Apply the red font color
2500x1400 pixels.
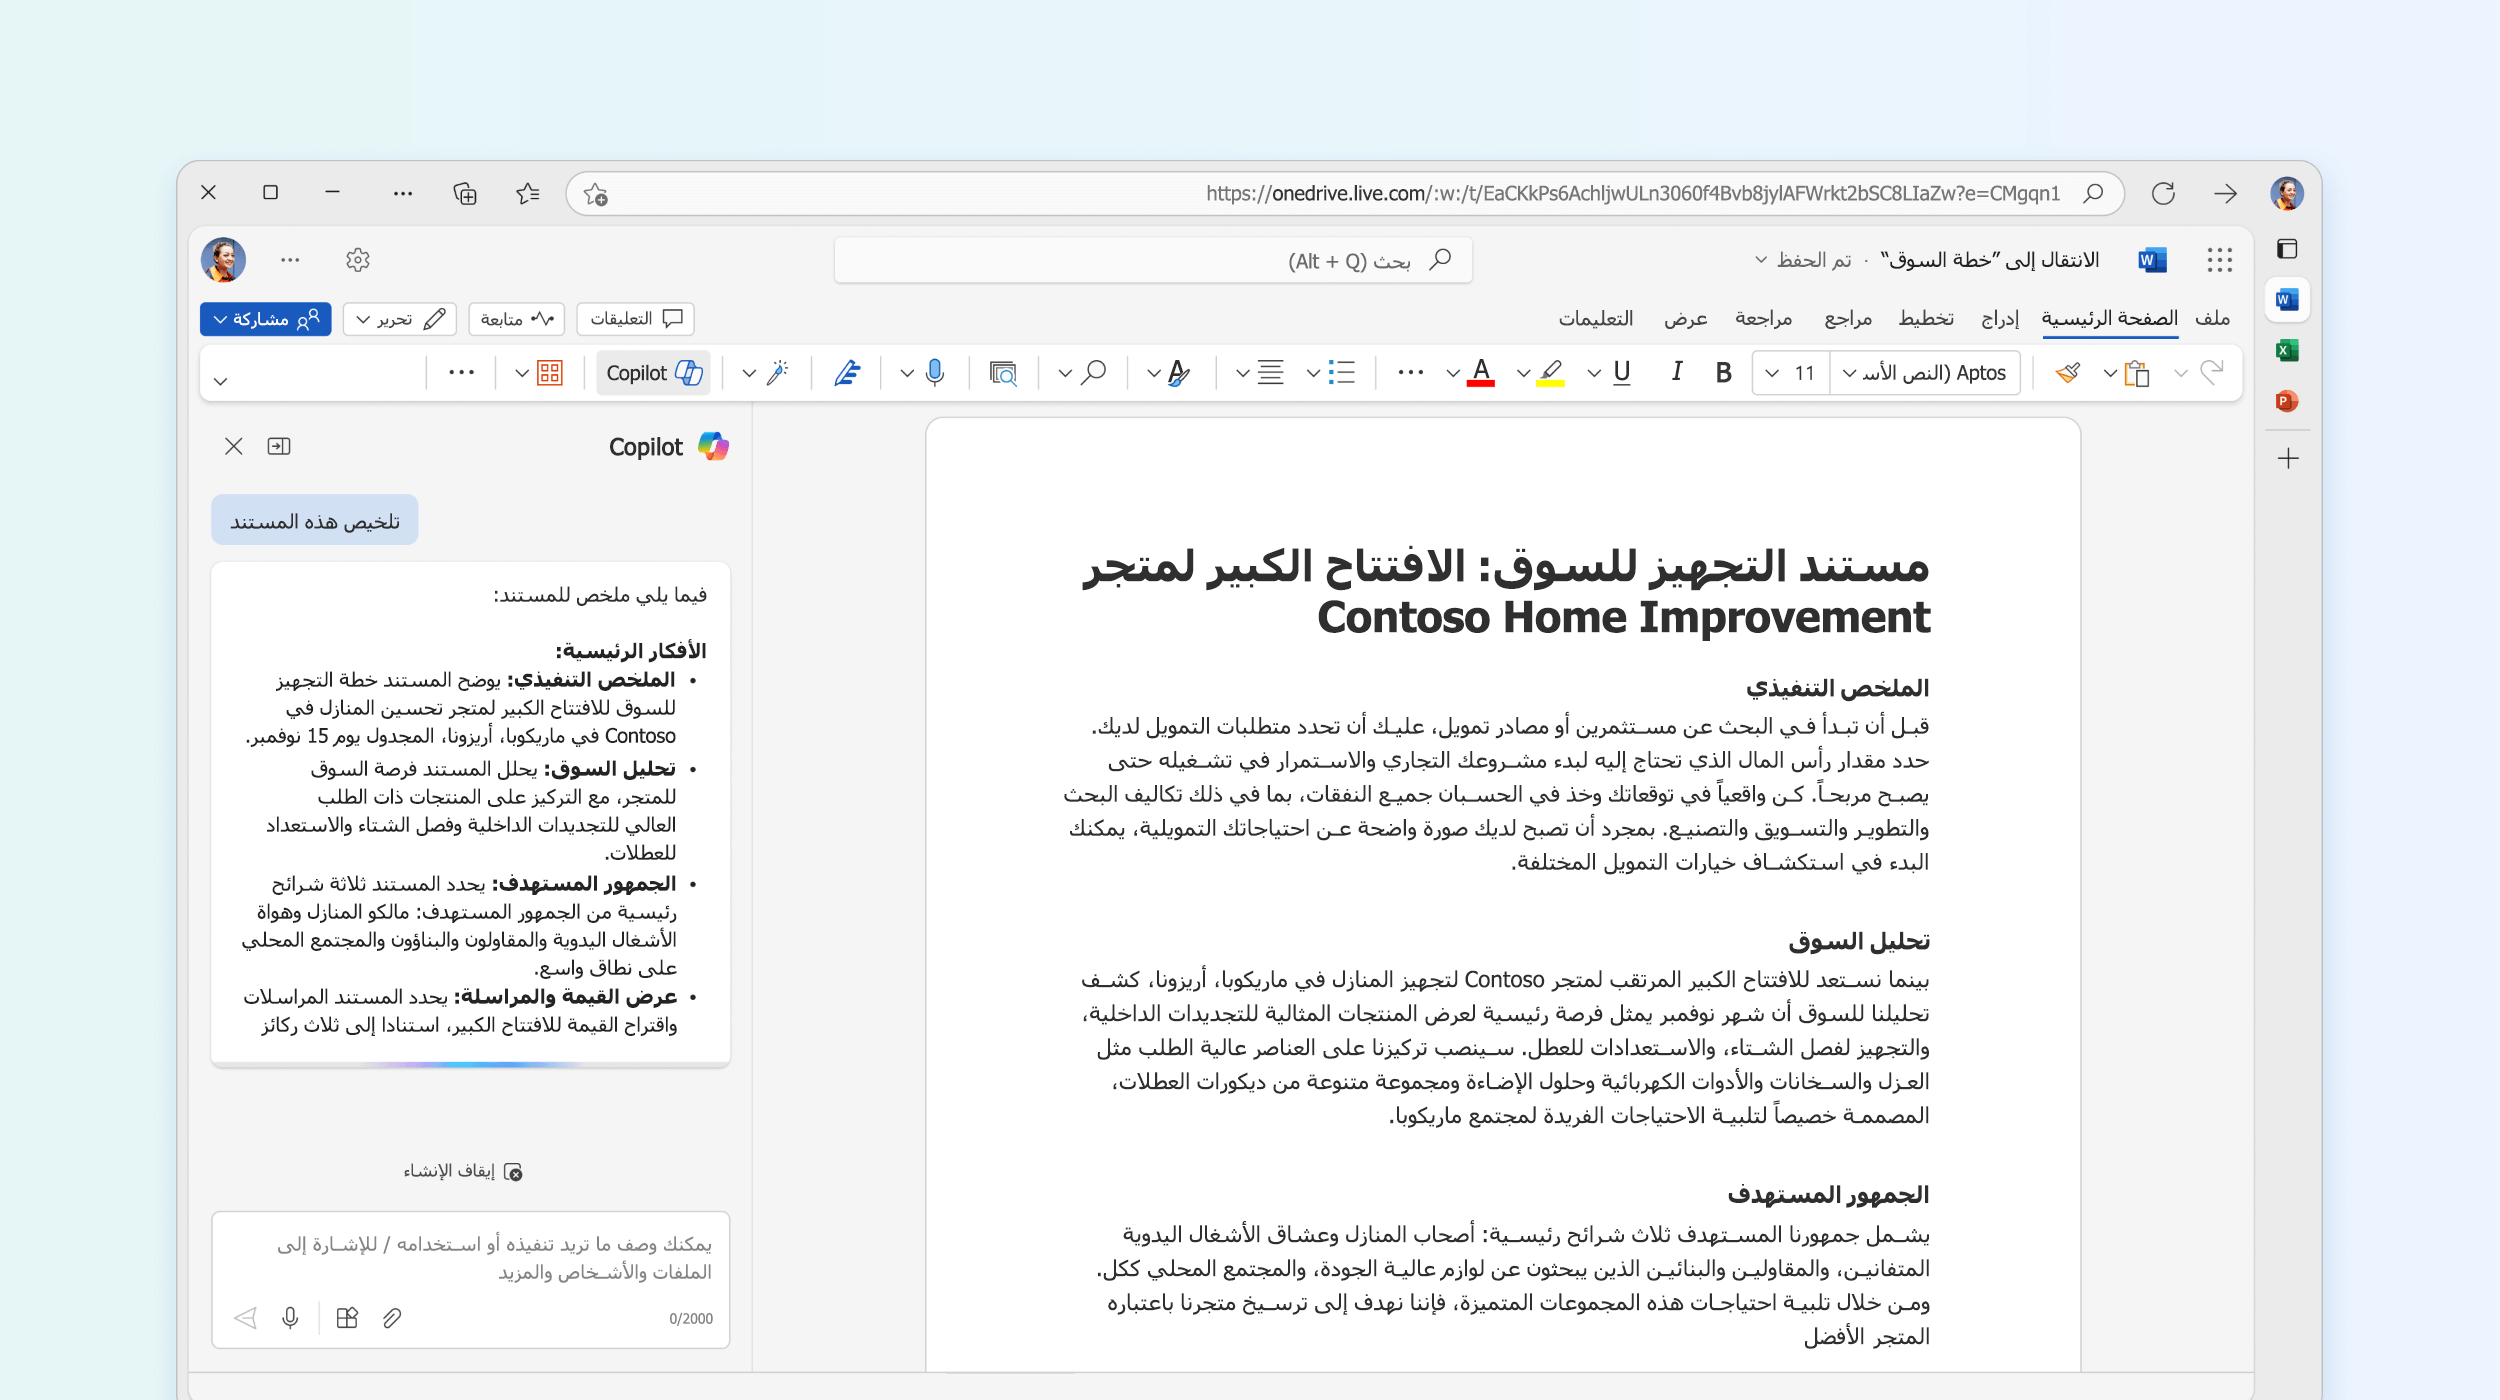(1481, 373)
